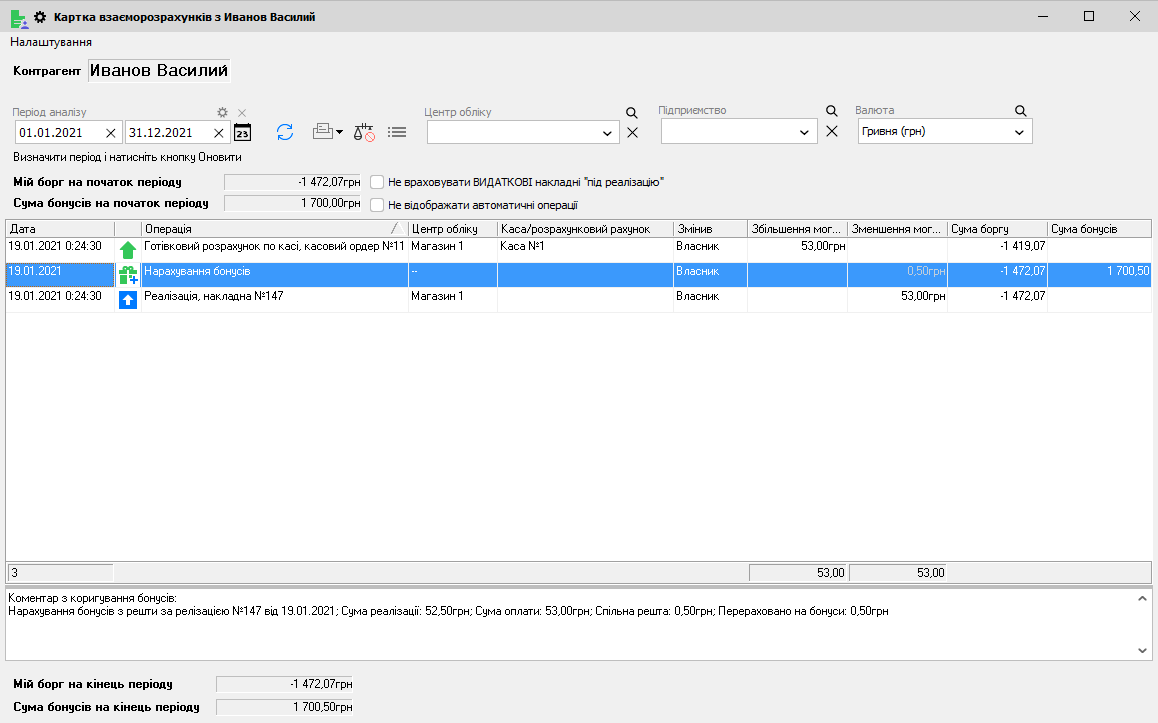Open the calendar period picker icon
This screenshot has width=1158, height=723.
242,132
